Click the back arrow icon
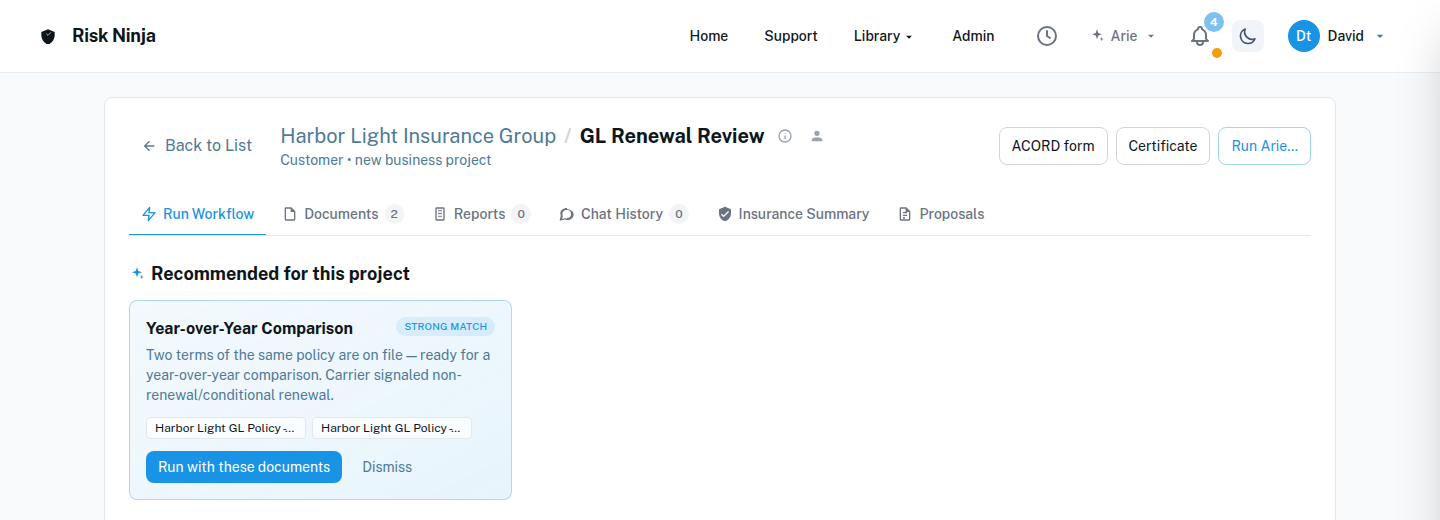This screenshot has height=520, width=1440. [x=149, y=146]
